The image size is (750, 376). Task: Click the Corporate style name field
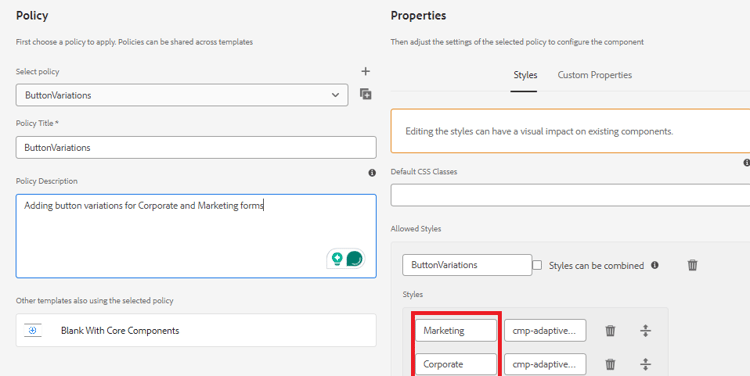[456, 365]
